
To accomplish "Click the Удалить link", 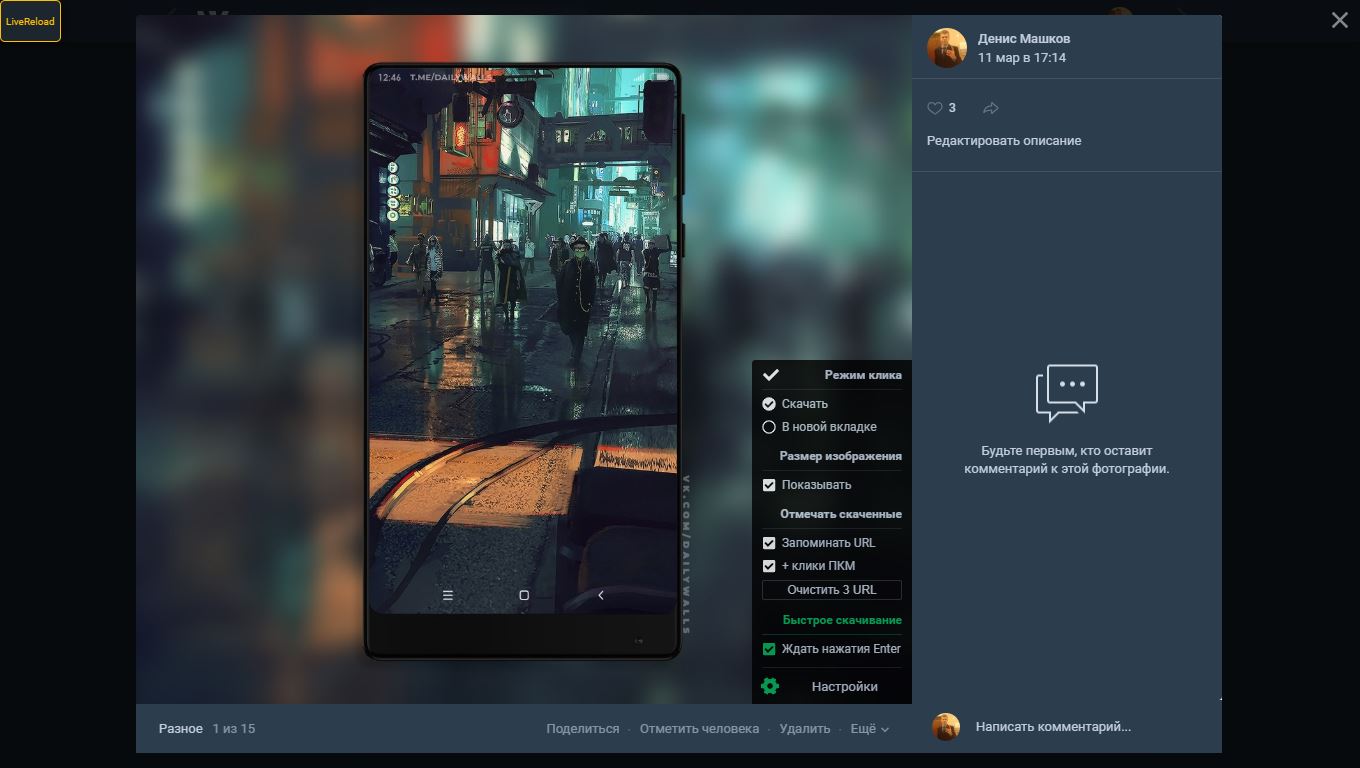I will click(805, 729).
